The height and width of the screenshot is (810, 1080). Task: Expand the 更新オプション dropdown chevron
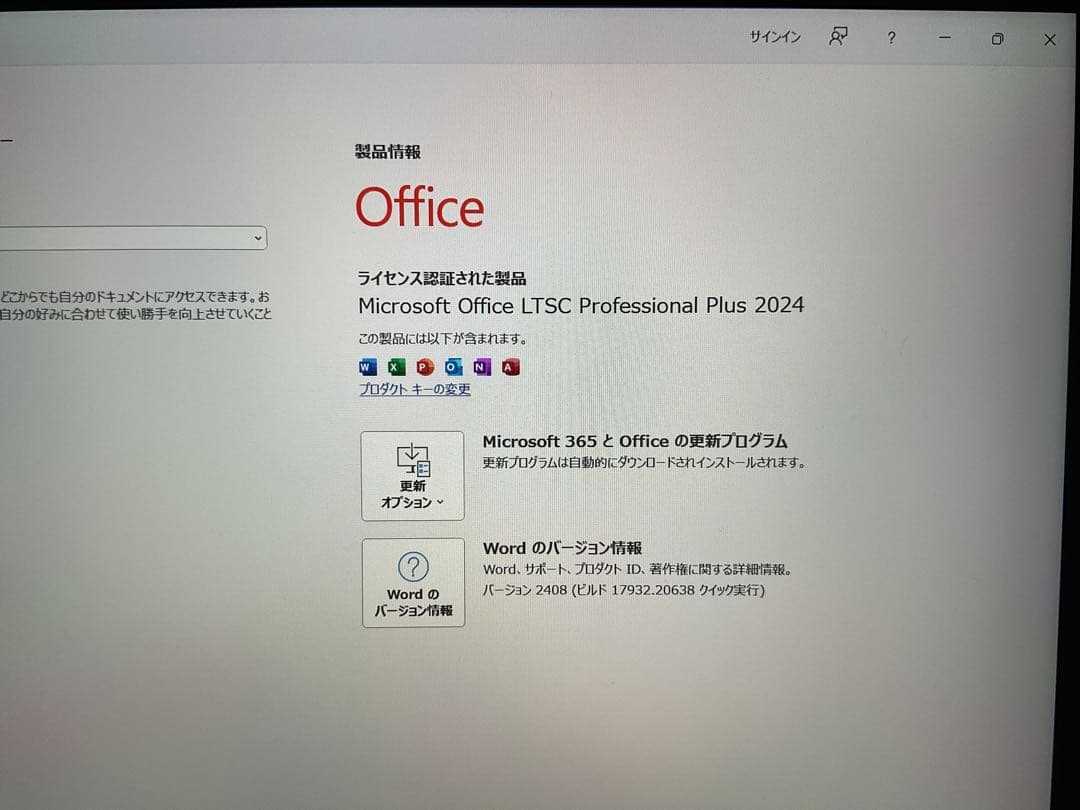[x=438, y=502]
